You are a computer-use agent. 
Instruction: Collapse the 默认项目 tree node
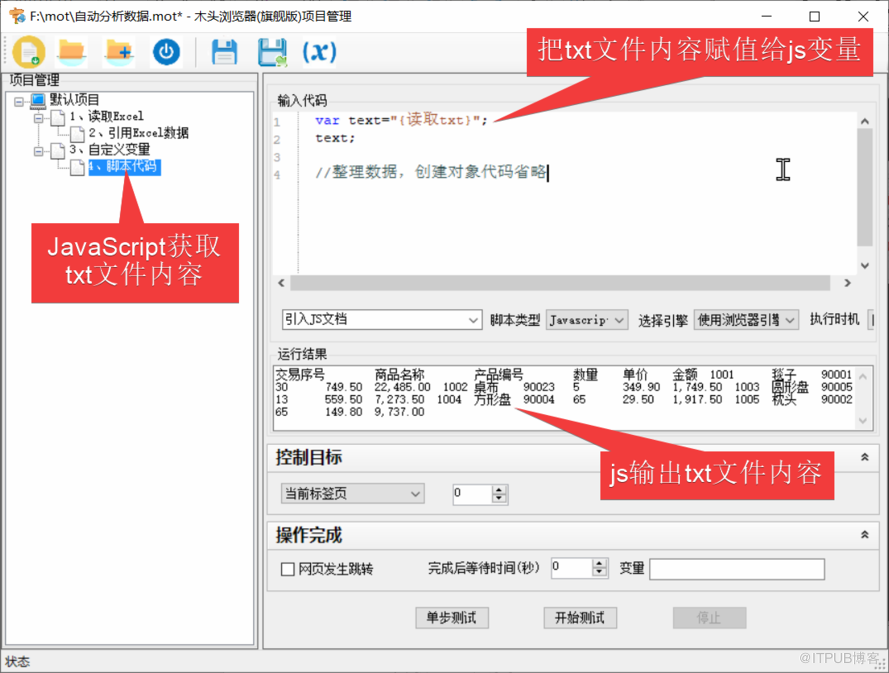19,101
